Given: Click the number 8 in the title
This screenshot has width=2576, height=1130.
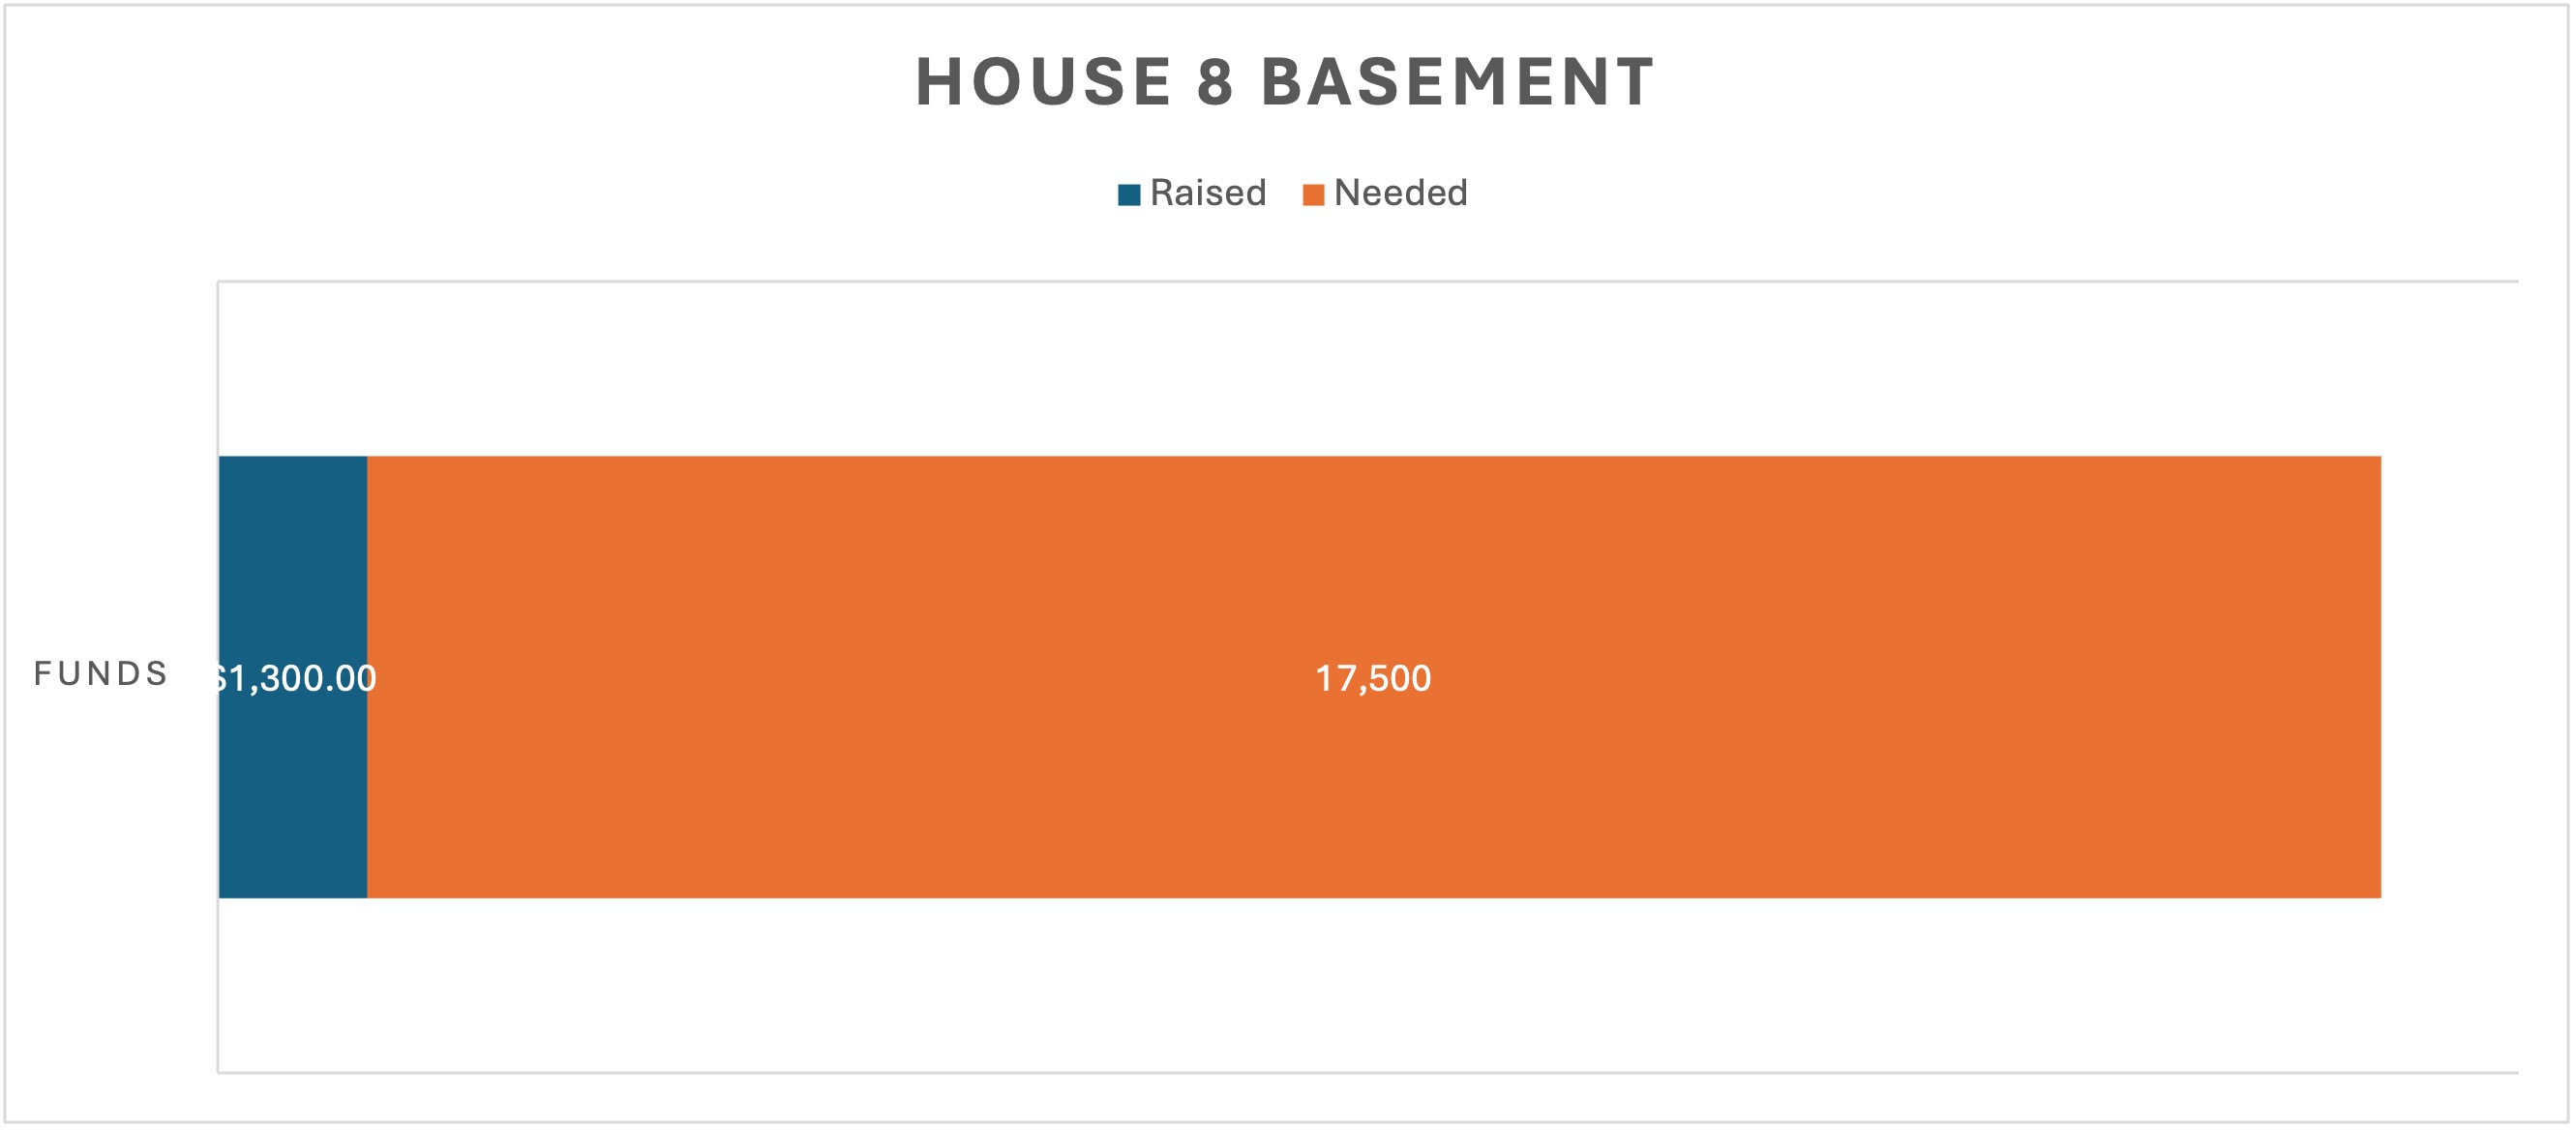Looking at the screenshot, I should pos(1215,82).
